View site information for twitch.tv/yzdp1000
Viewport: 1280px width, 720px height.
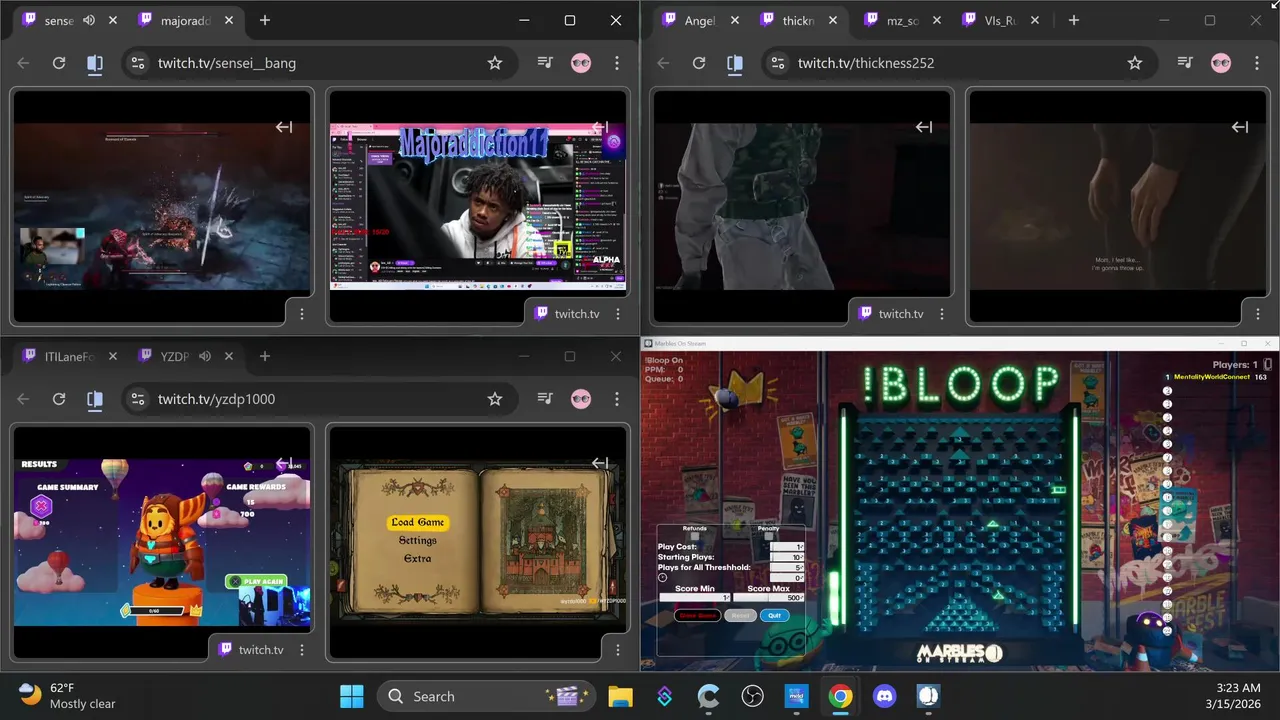coord(139,399)
